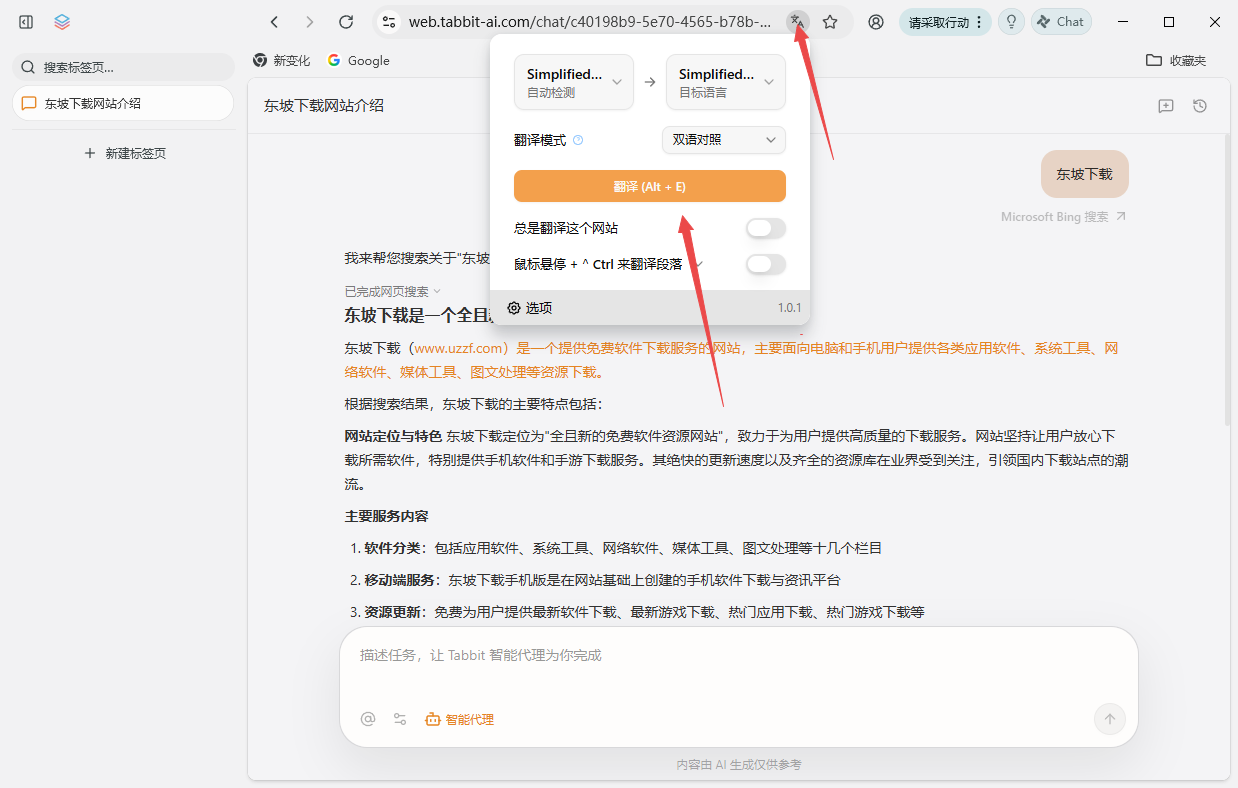1238x788 pixels.
Task: Enable 总是翻译这个网站 toggle
Action: point(765,229)
